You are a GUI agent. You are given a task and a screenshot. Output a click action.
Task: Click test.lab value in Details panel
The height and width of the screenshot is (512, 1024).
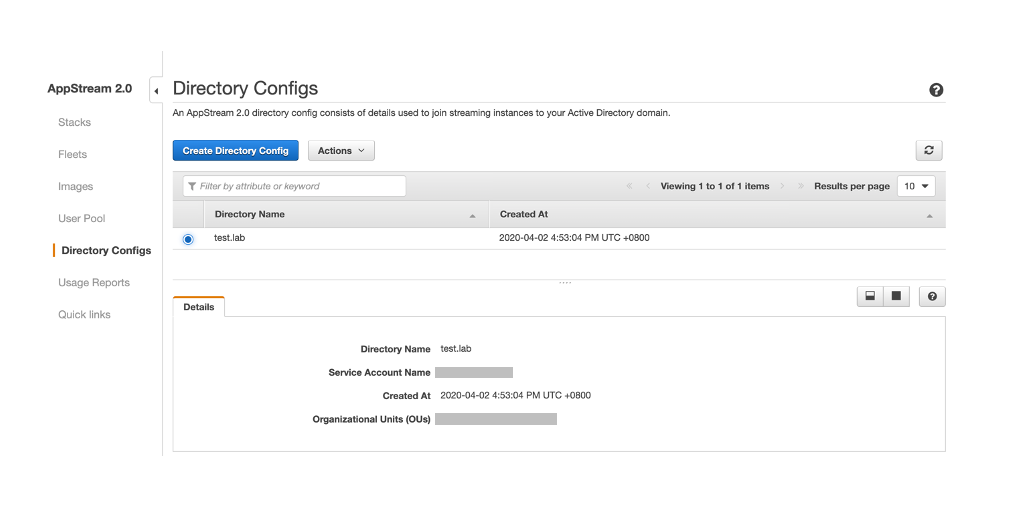[456, 349]
